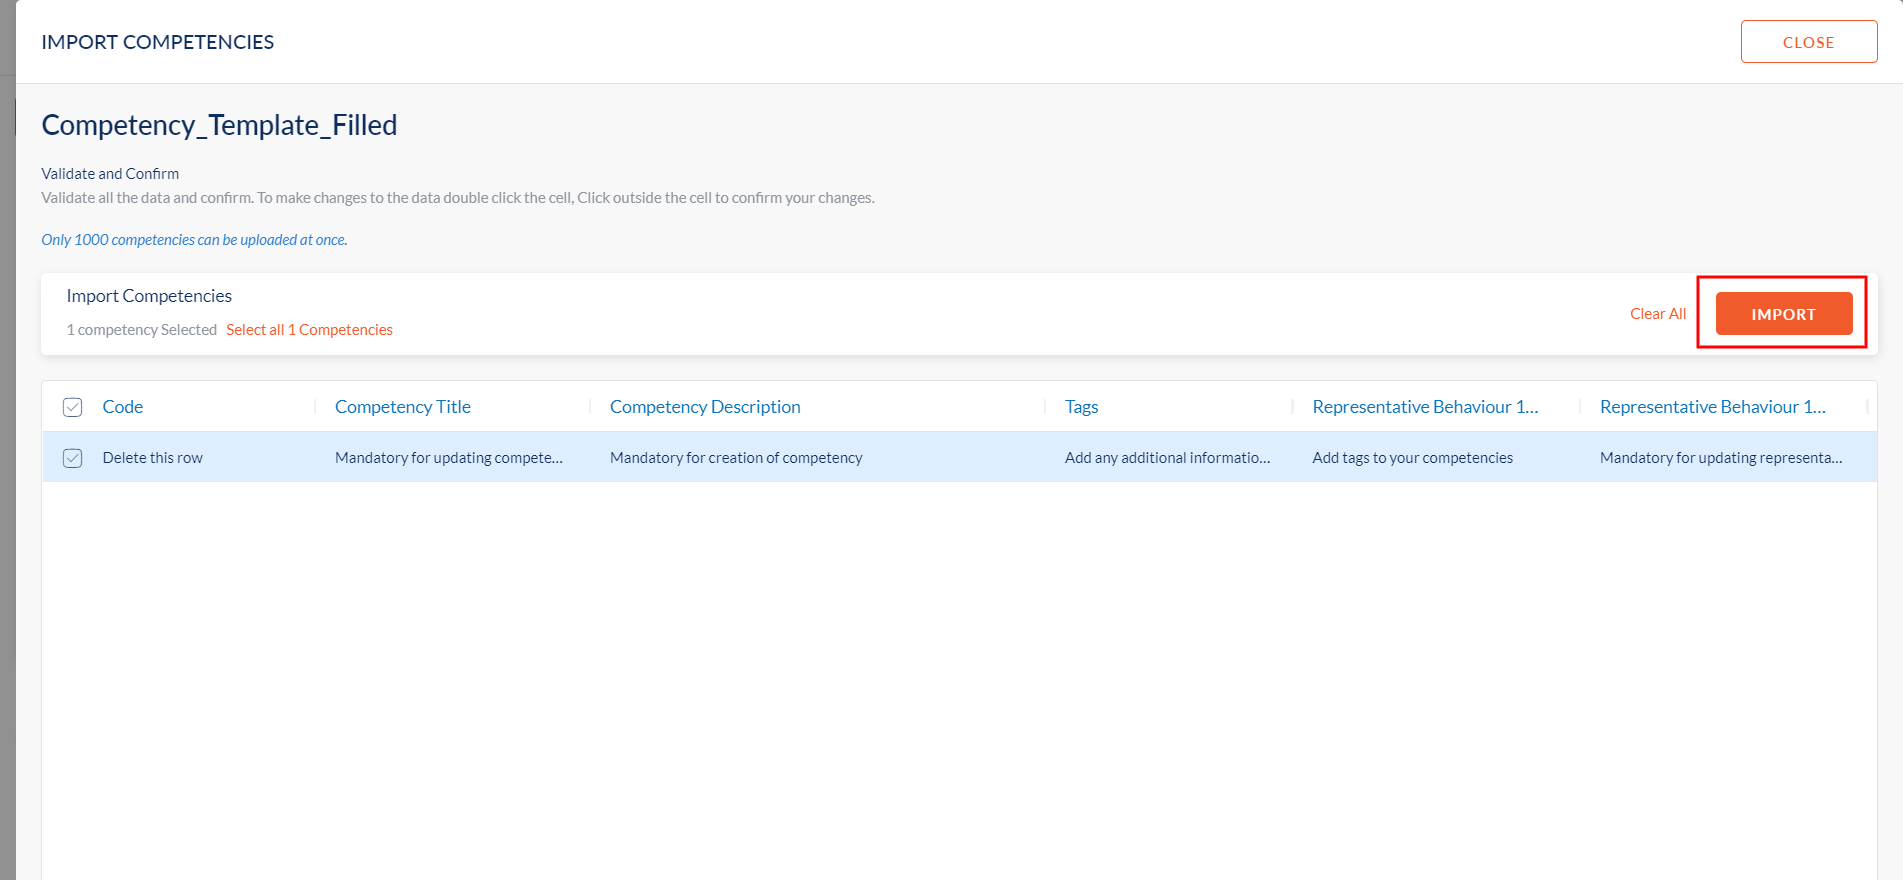
Task: Click last Representative Behaviour 1... column header
Action: coord(1712,407)
